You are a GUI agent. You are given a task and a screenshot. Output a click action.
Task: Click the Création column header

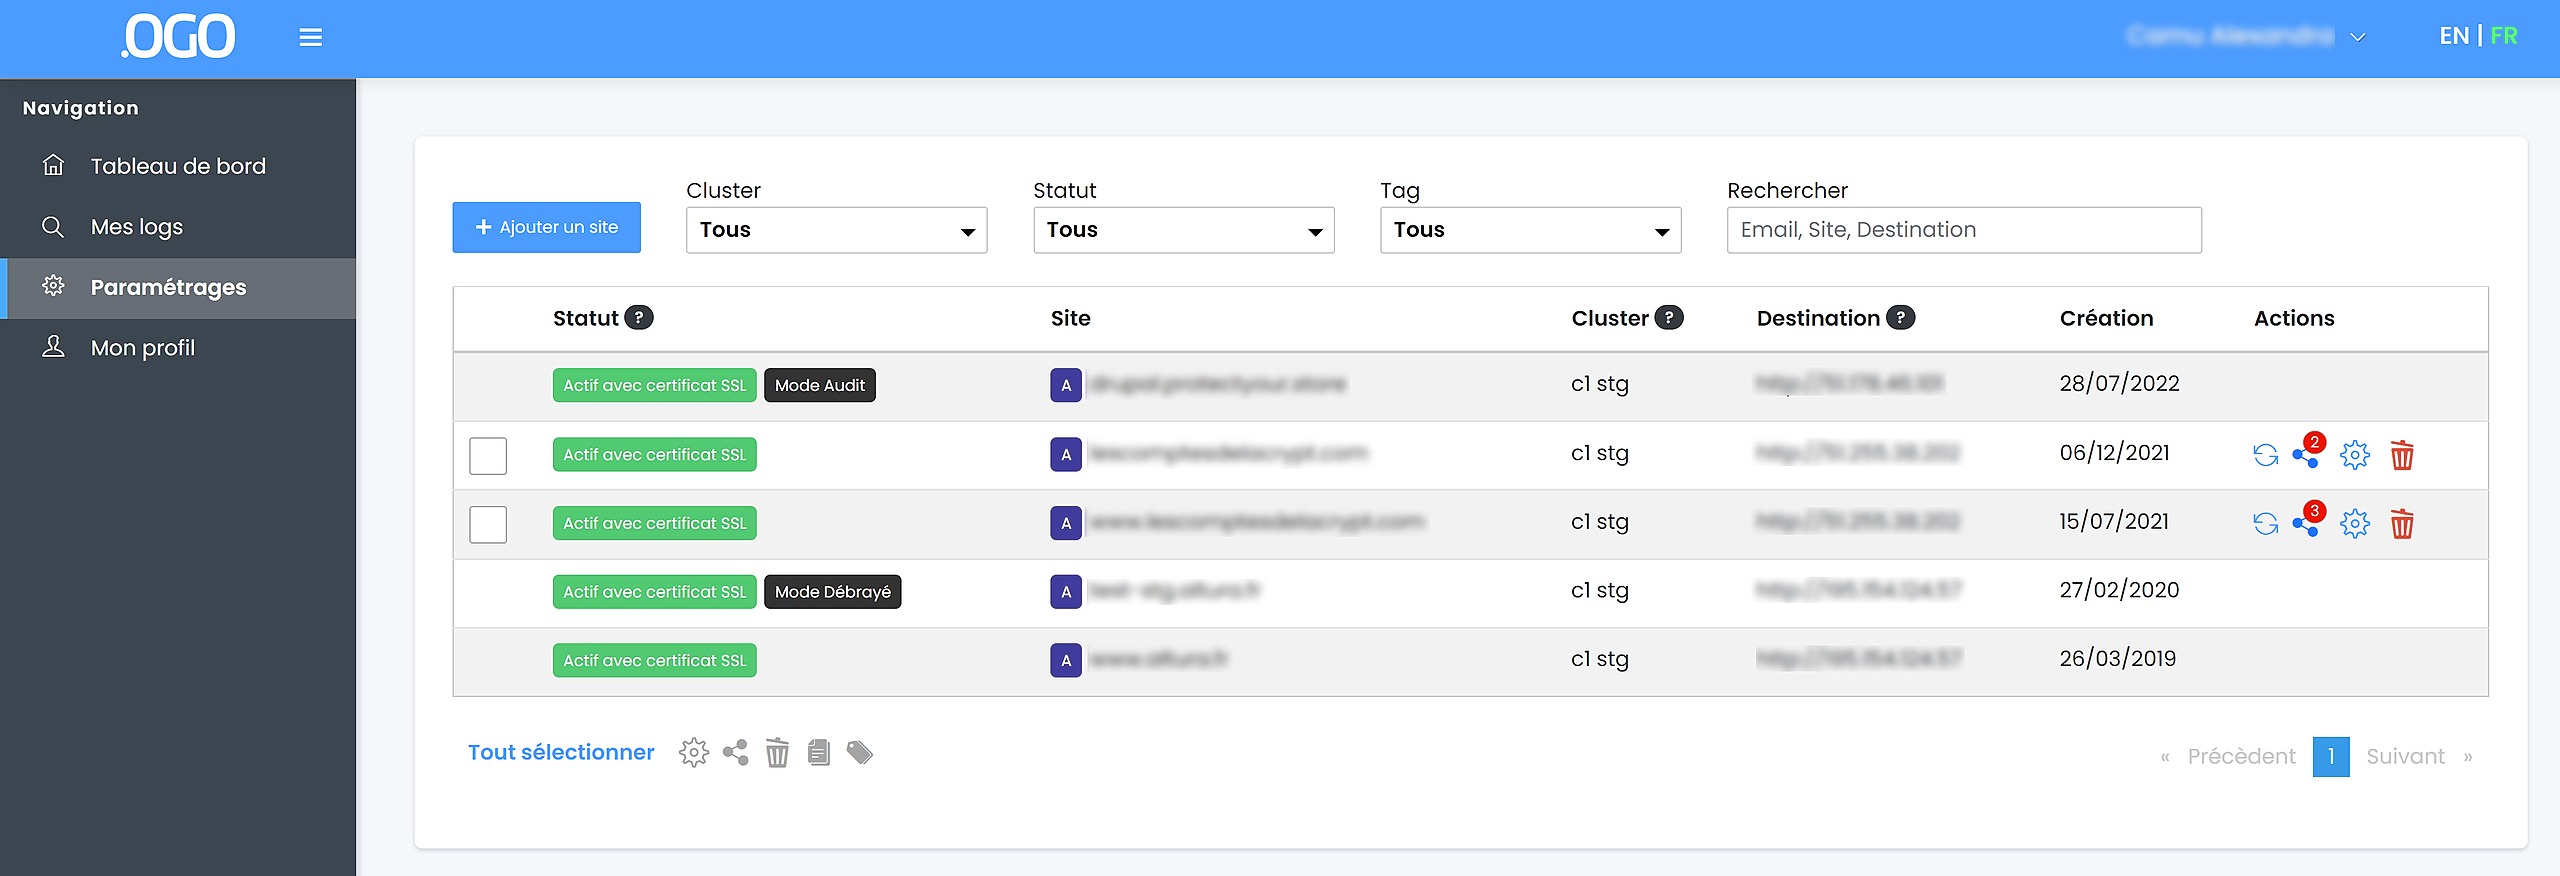[x=2106, y=318]
